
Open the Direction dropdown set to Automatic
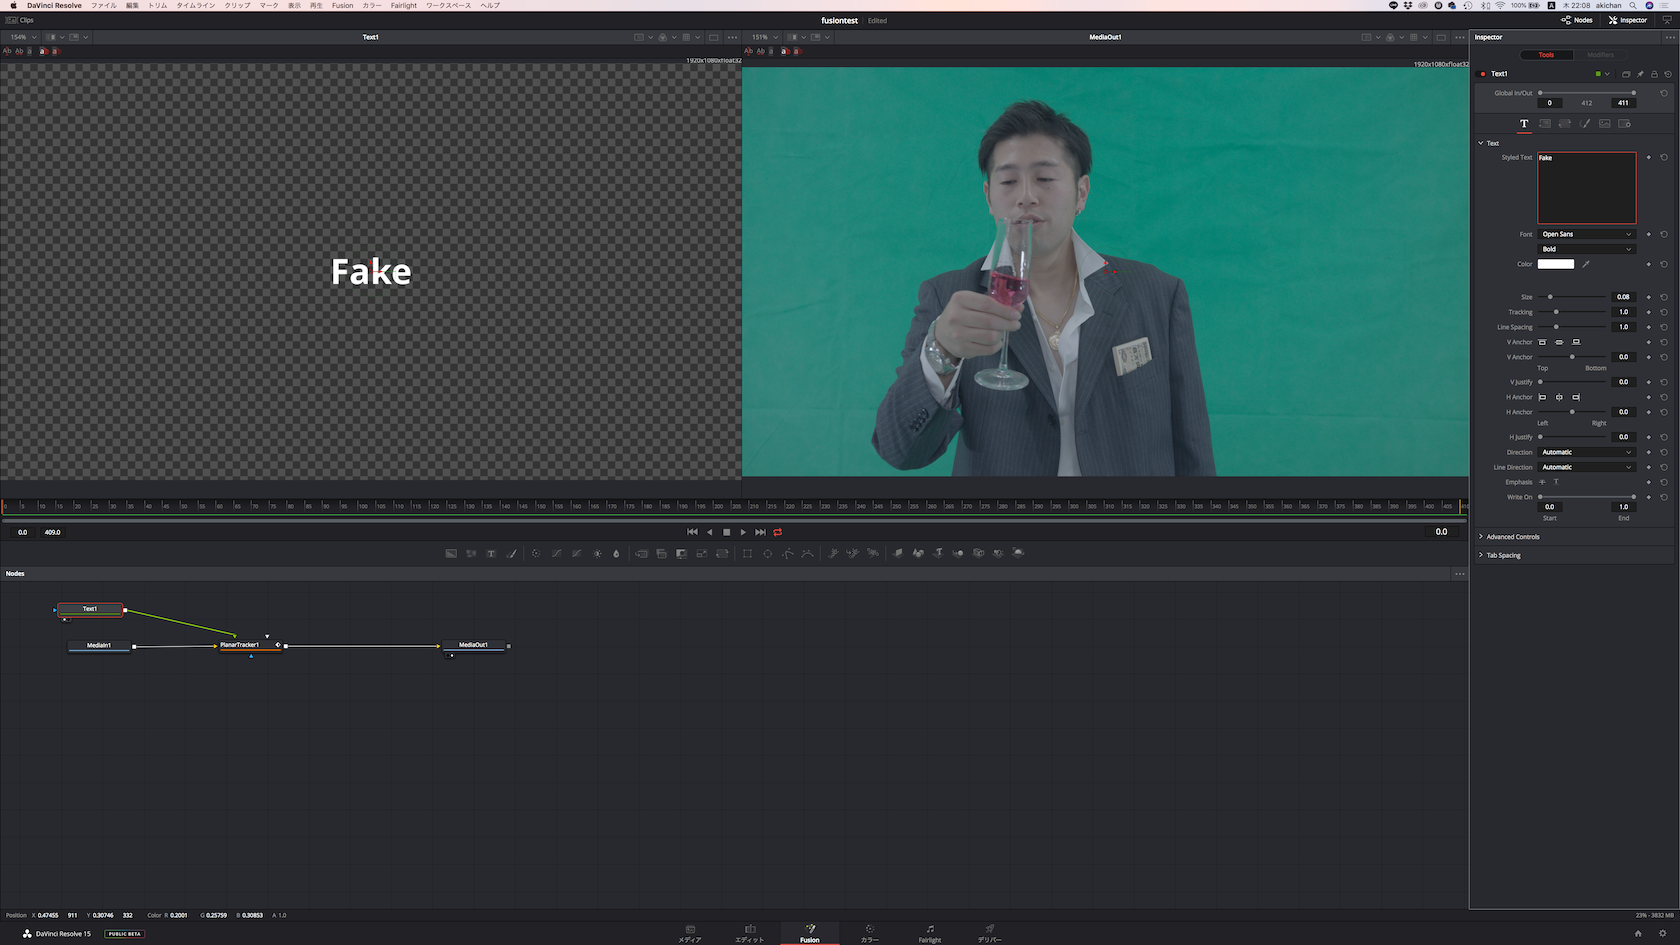pyautogui.click(x=1586, y=452)
